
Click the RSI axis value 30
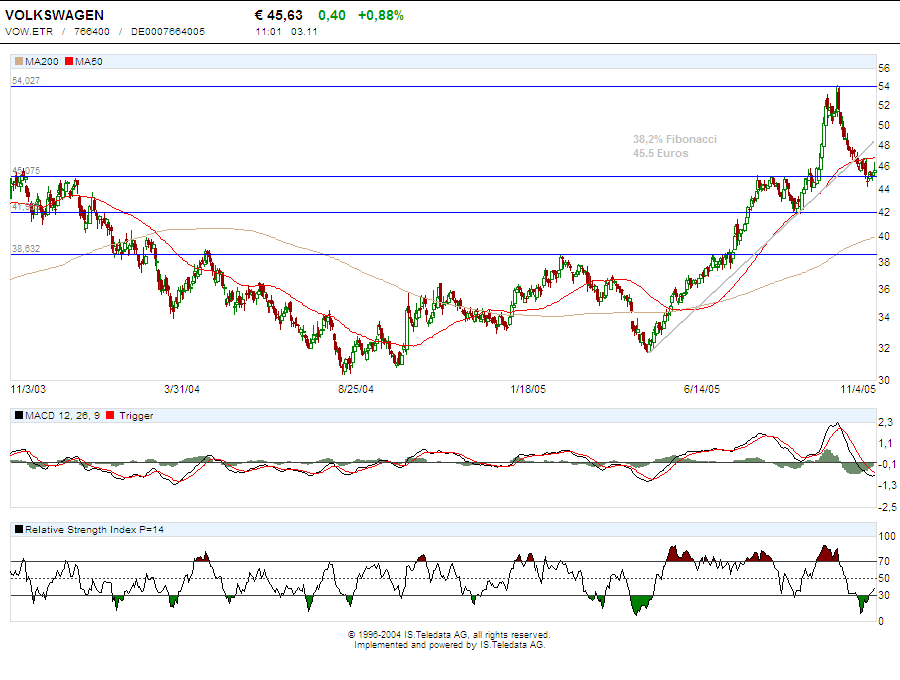pyautogui.click(x=884, y=595)
